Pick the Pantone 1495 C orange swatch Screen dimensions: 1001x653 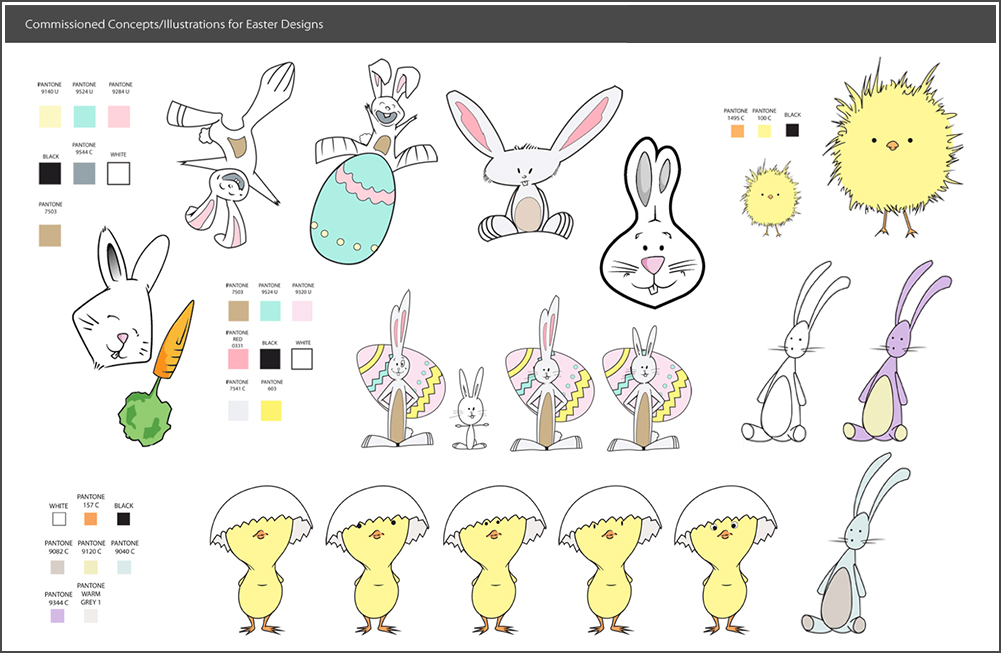[737, 130]
